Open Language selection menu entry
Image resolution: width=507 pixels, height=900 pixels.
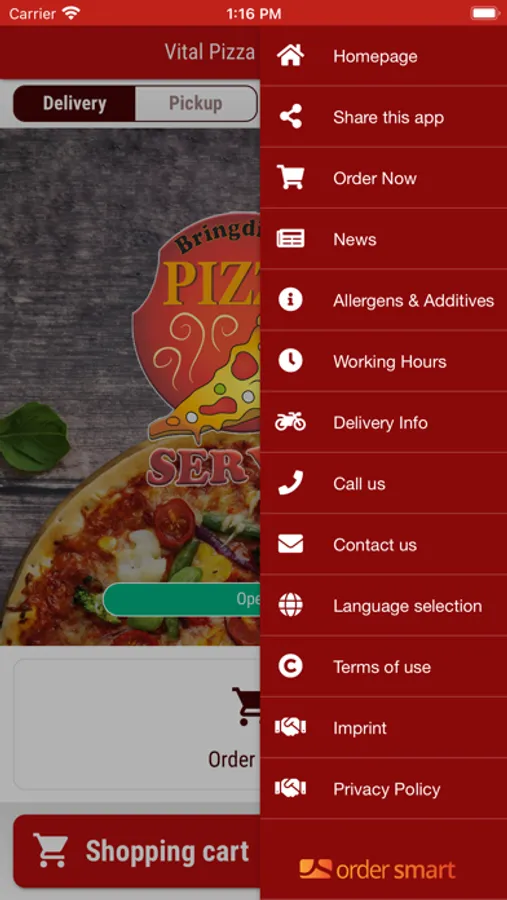[384, 606]
